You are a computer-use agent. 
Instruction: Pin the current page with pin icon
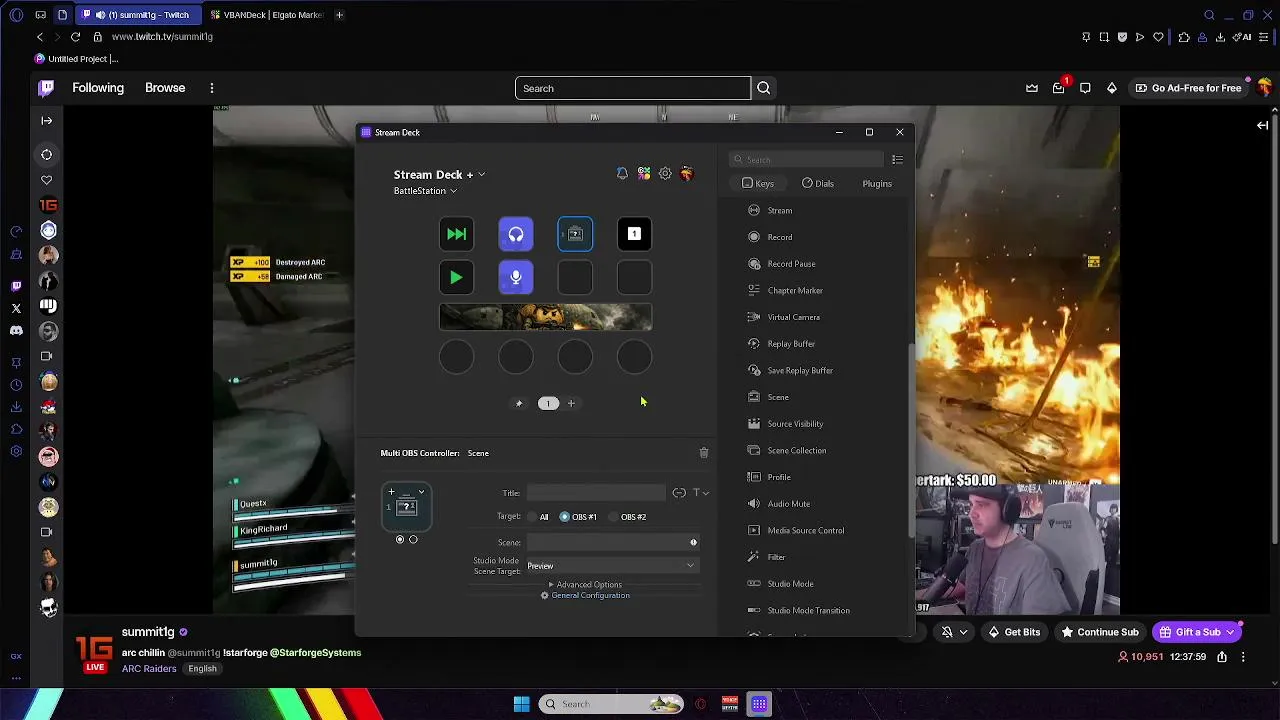click(x=518, y=403)
